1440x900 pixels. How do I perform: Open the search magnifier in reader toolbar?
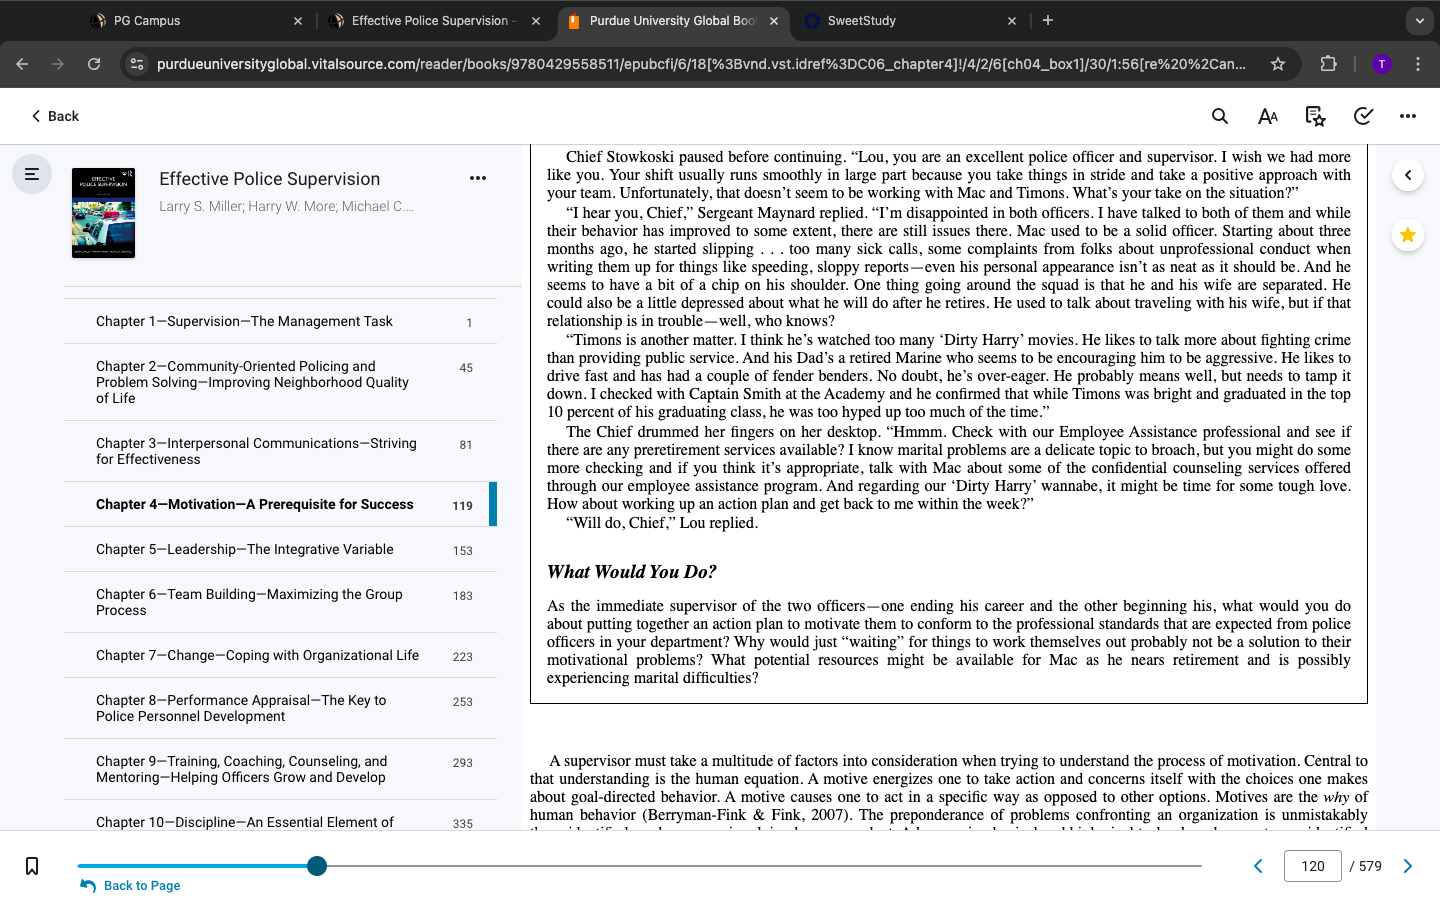click(x=1219, y=116)
